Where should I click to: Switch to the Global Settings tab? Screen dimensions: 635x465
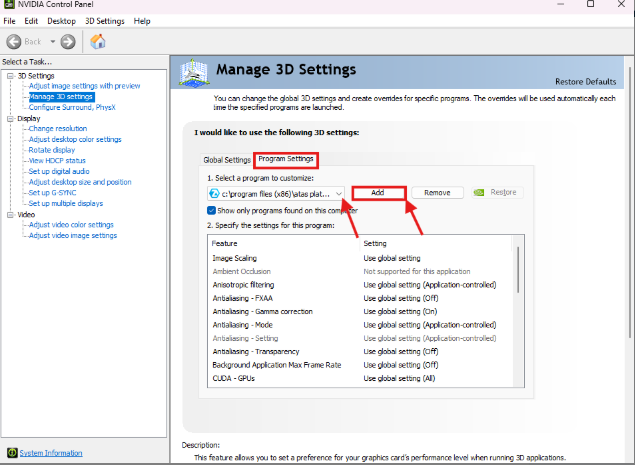coord(227,160)
